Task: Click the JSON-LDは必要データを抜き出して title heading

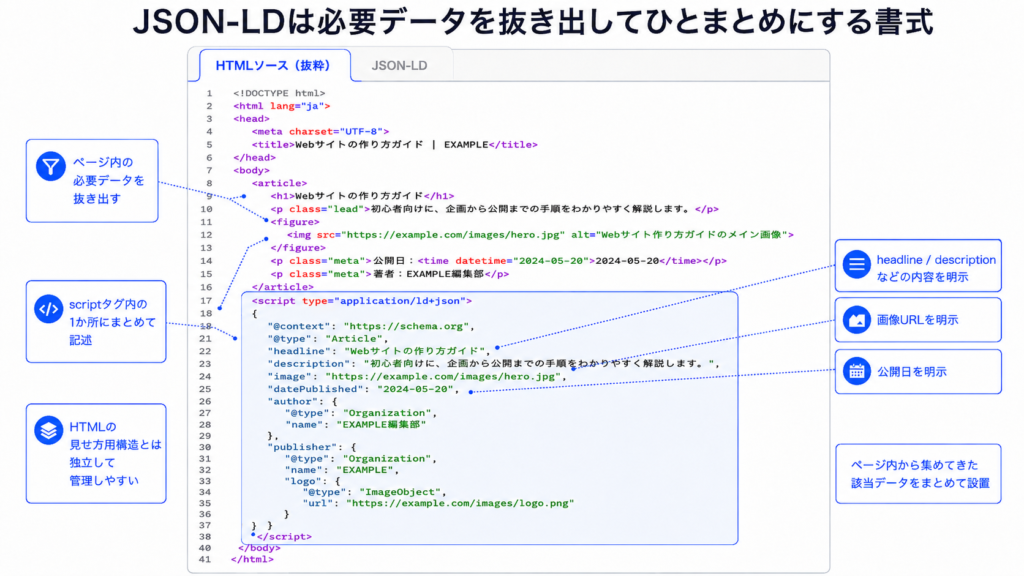Action: click(x=533, y=22)
